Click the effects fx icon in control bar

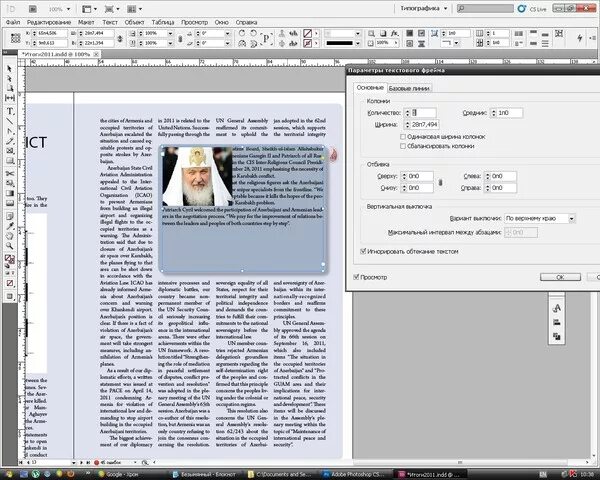pyautogui.click(x=395, y=33)
